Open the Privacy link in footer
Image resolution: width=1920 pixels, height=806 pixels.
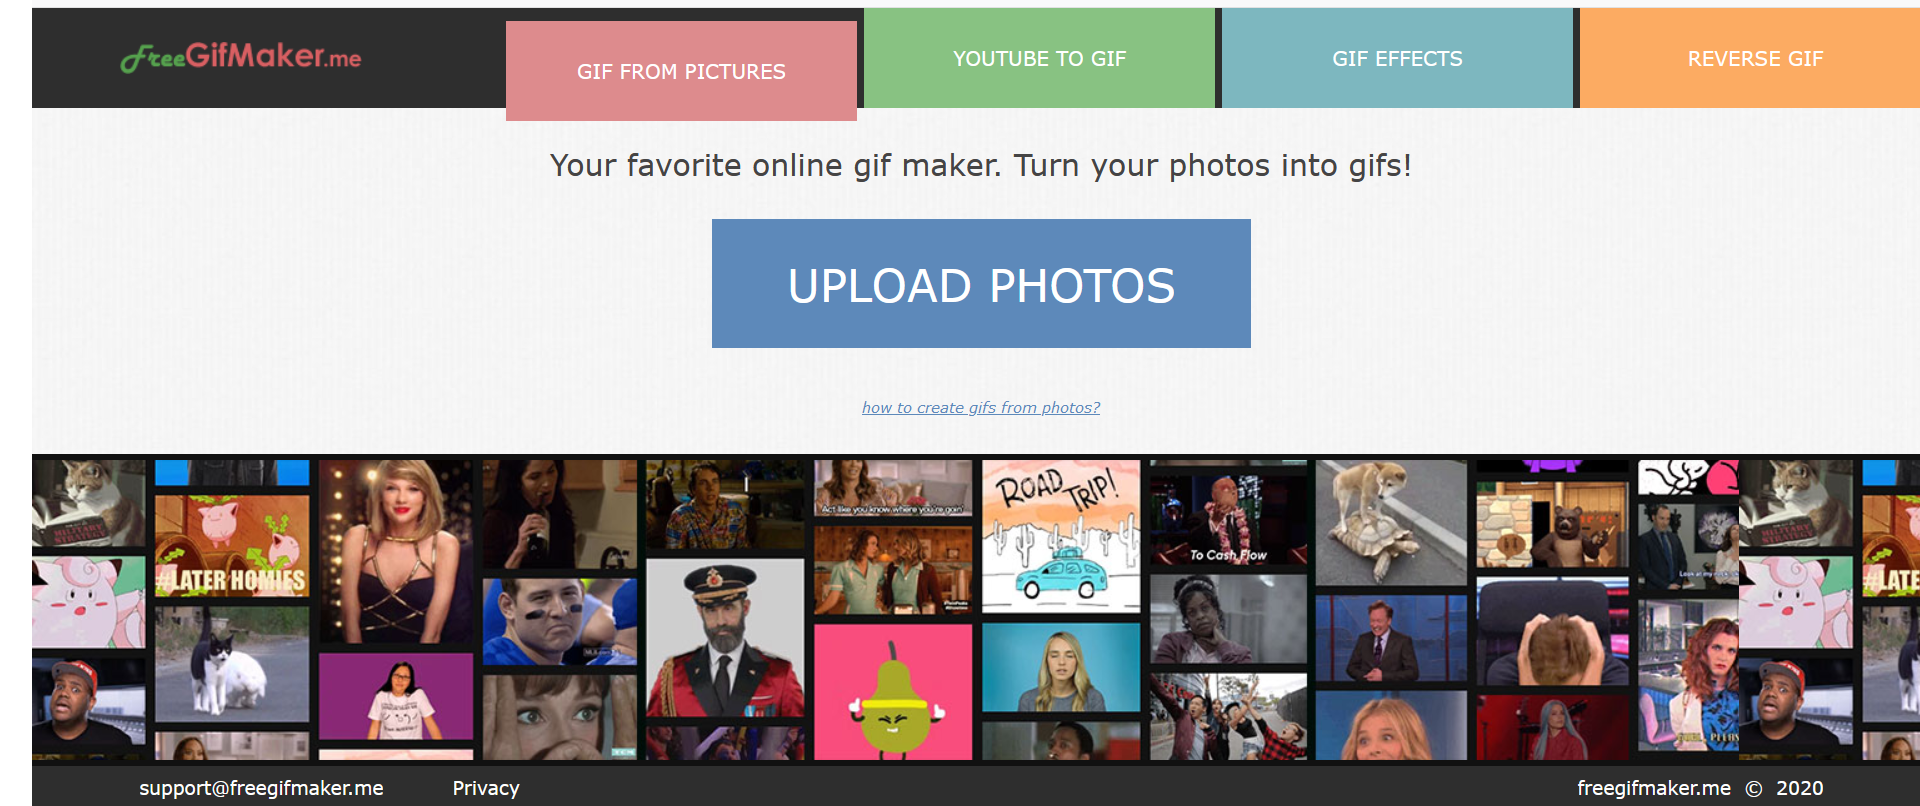click(486, 788)
